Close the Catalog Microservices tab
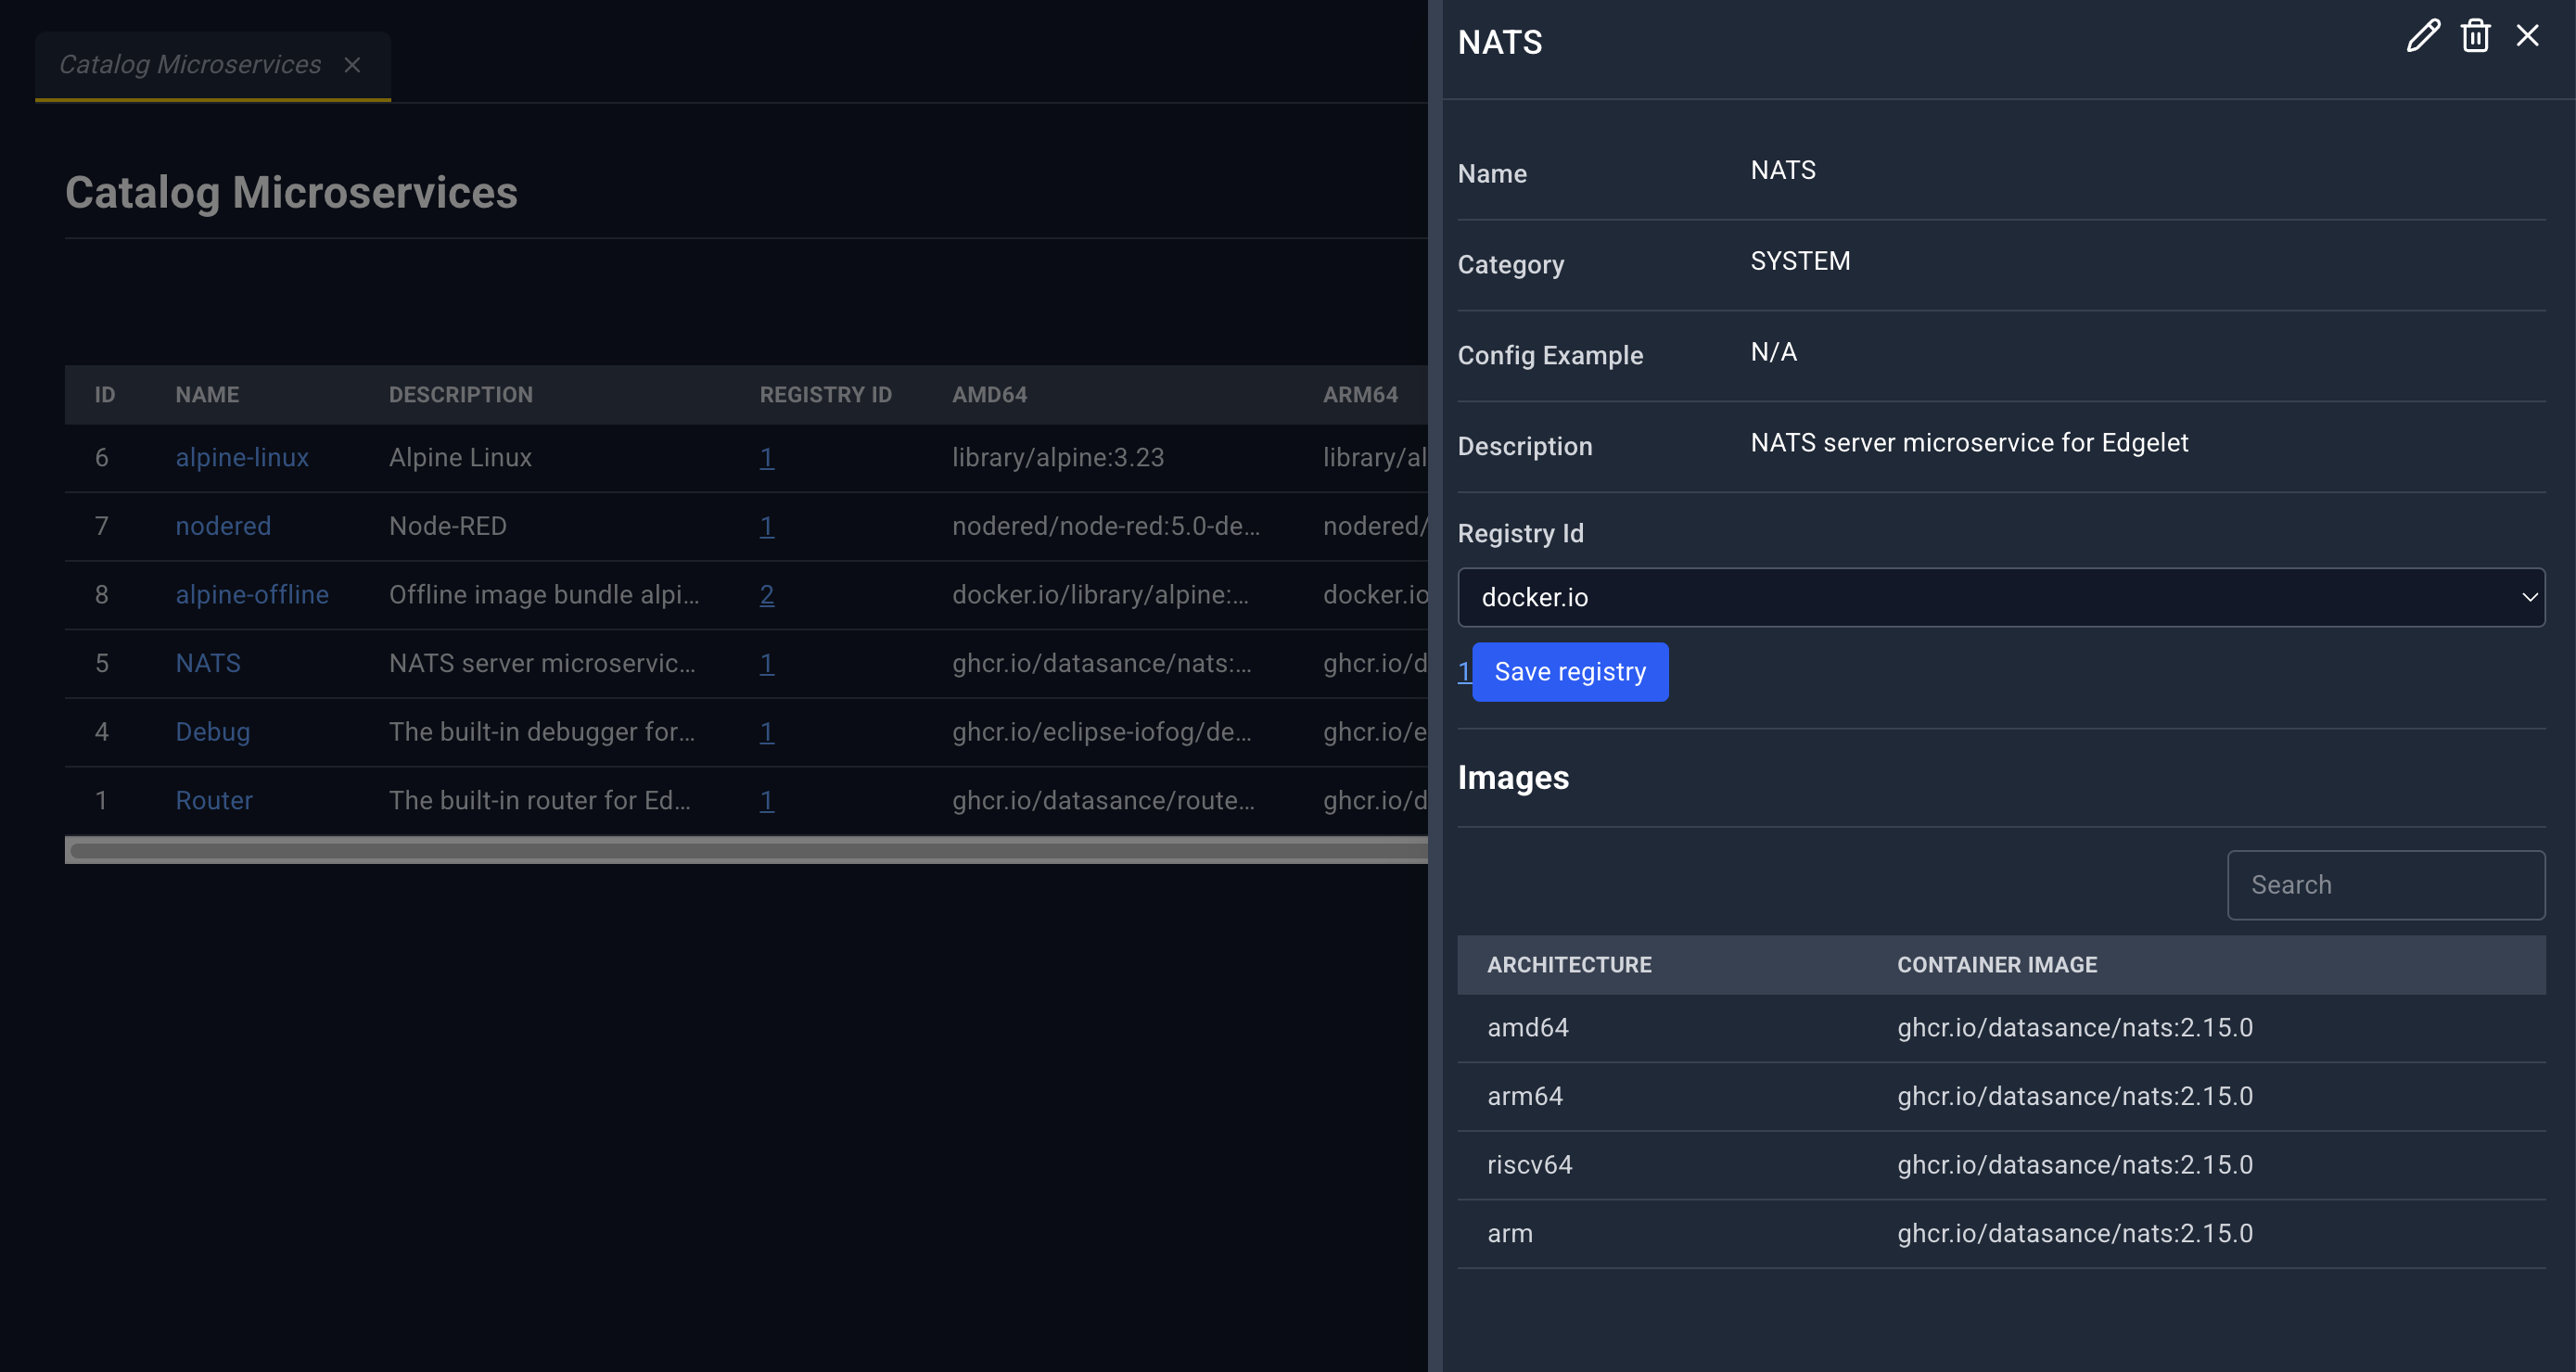 coord(352,65)
